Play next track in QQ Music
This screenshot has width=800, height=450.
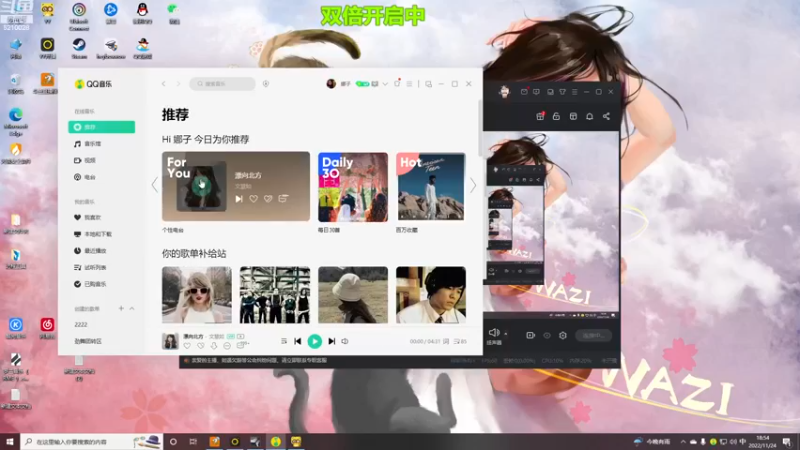click(x=332, y=341)
